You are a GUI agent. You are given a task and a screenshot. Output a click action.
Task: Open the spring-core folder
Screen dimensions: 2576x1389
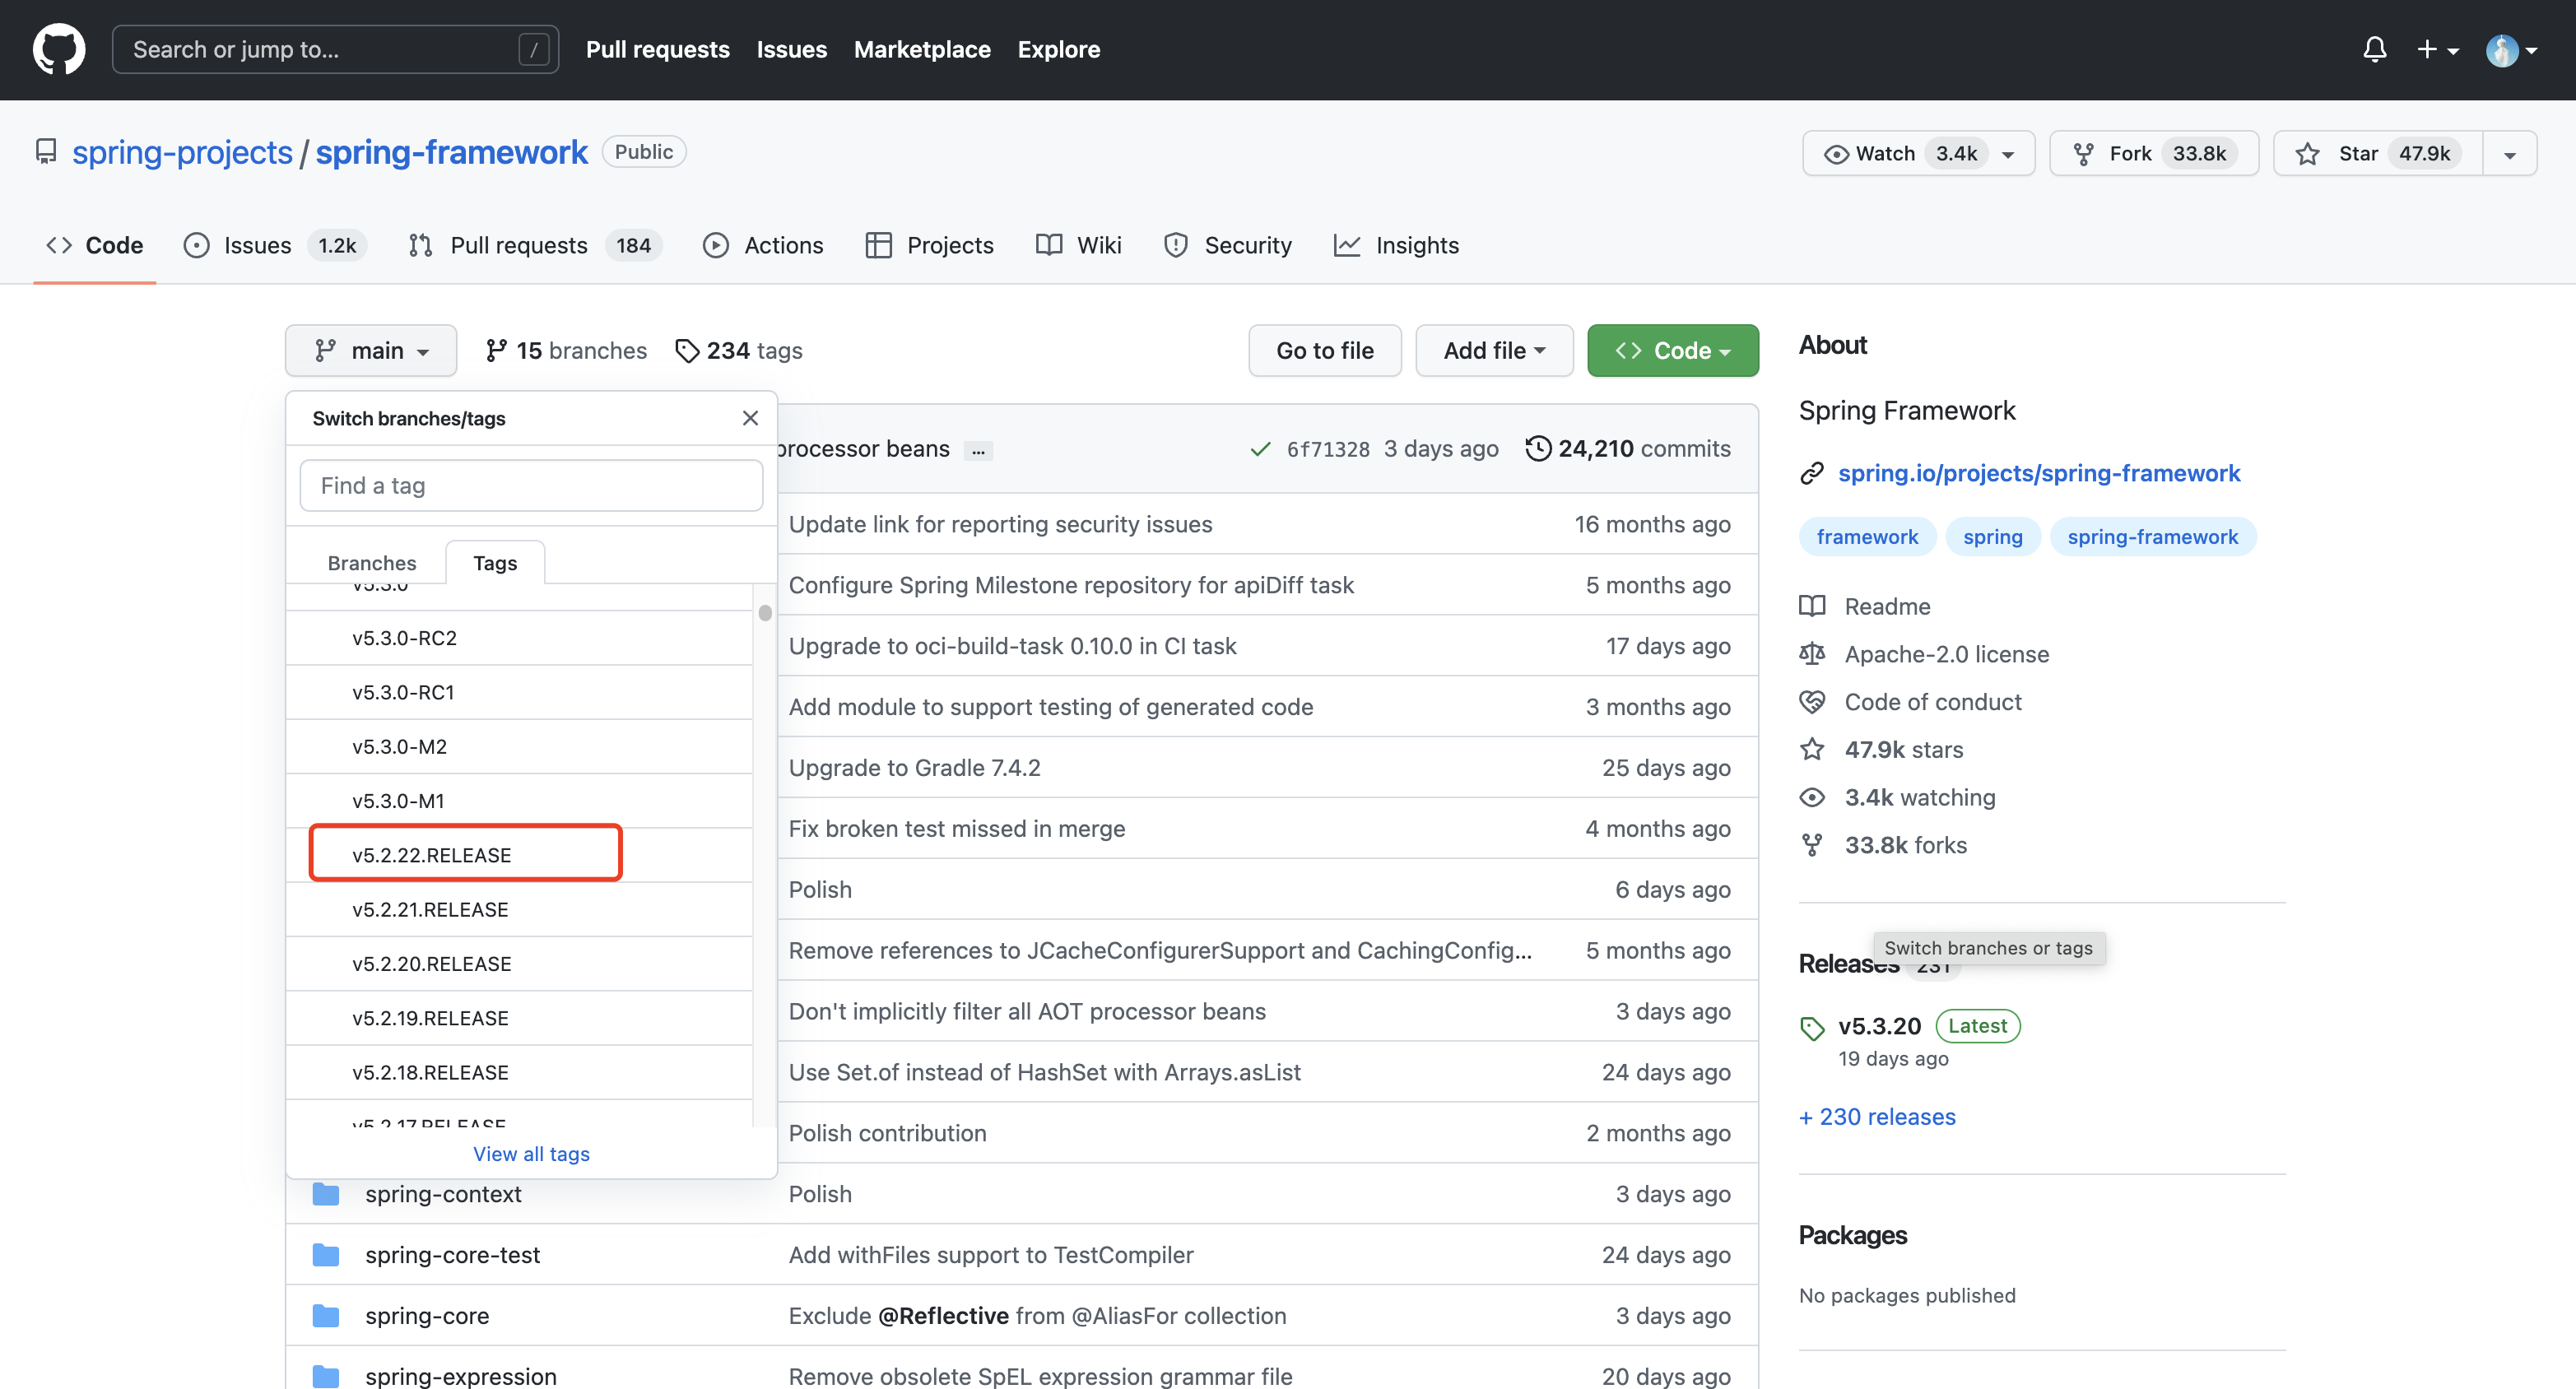pyautogui.click(x=427, y=1316)
